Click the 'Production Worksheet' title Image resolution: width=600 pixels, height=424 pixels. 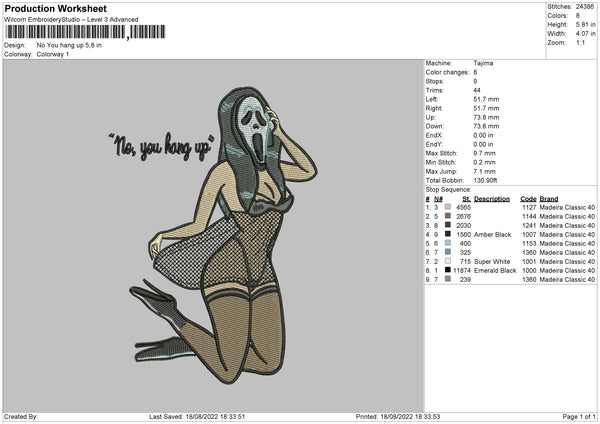coord(56,8)
